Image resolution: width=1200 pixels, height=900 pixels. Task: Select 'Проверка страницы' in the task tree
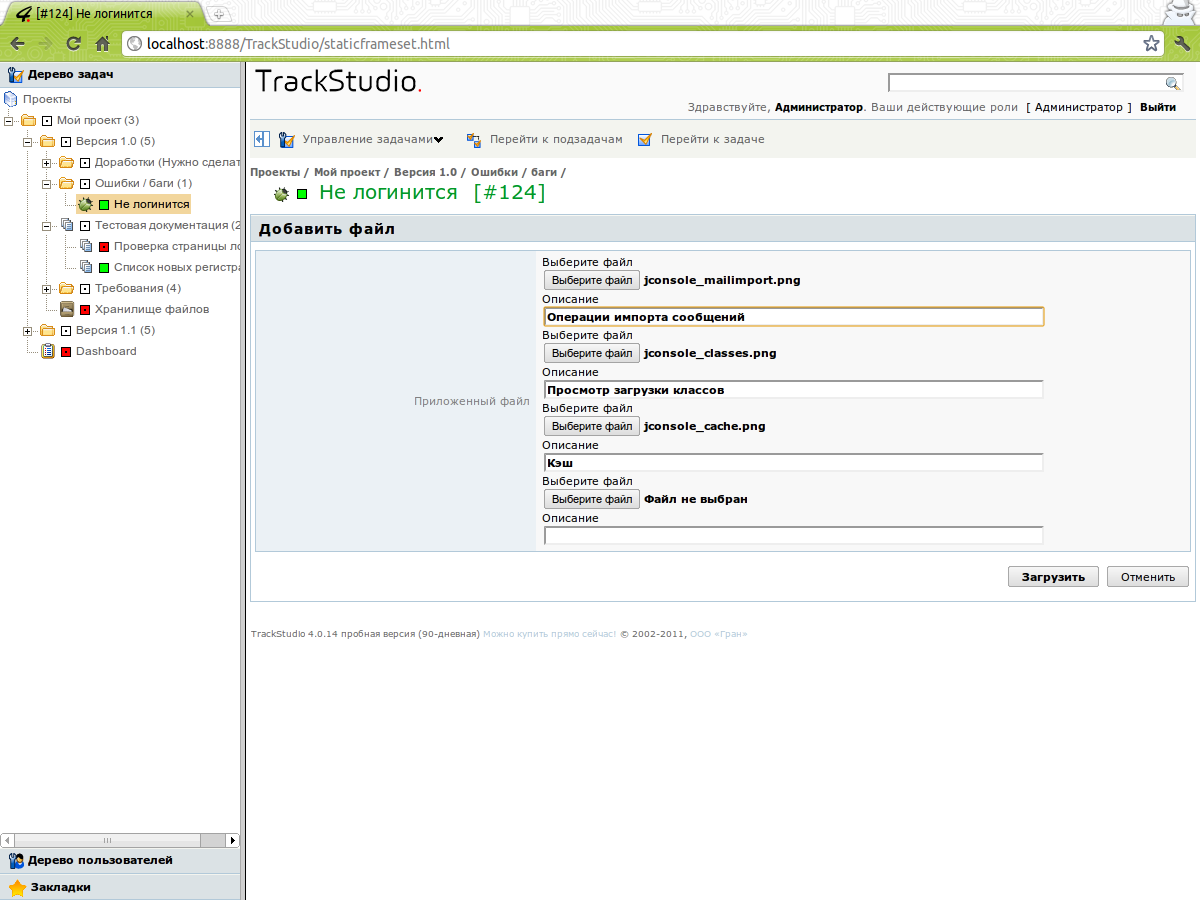(x=177, y=246)
